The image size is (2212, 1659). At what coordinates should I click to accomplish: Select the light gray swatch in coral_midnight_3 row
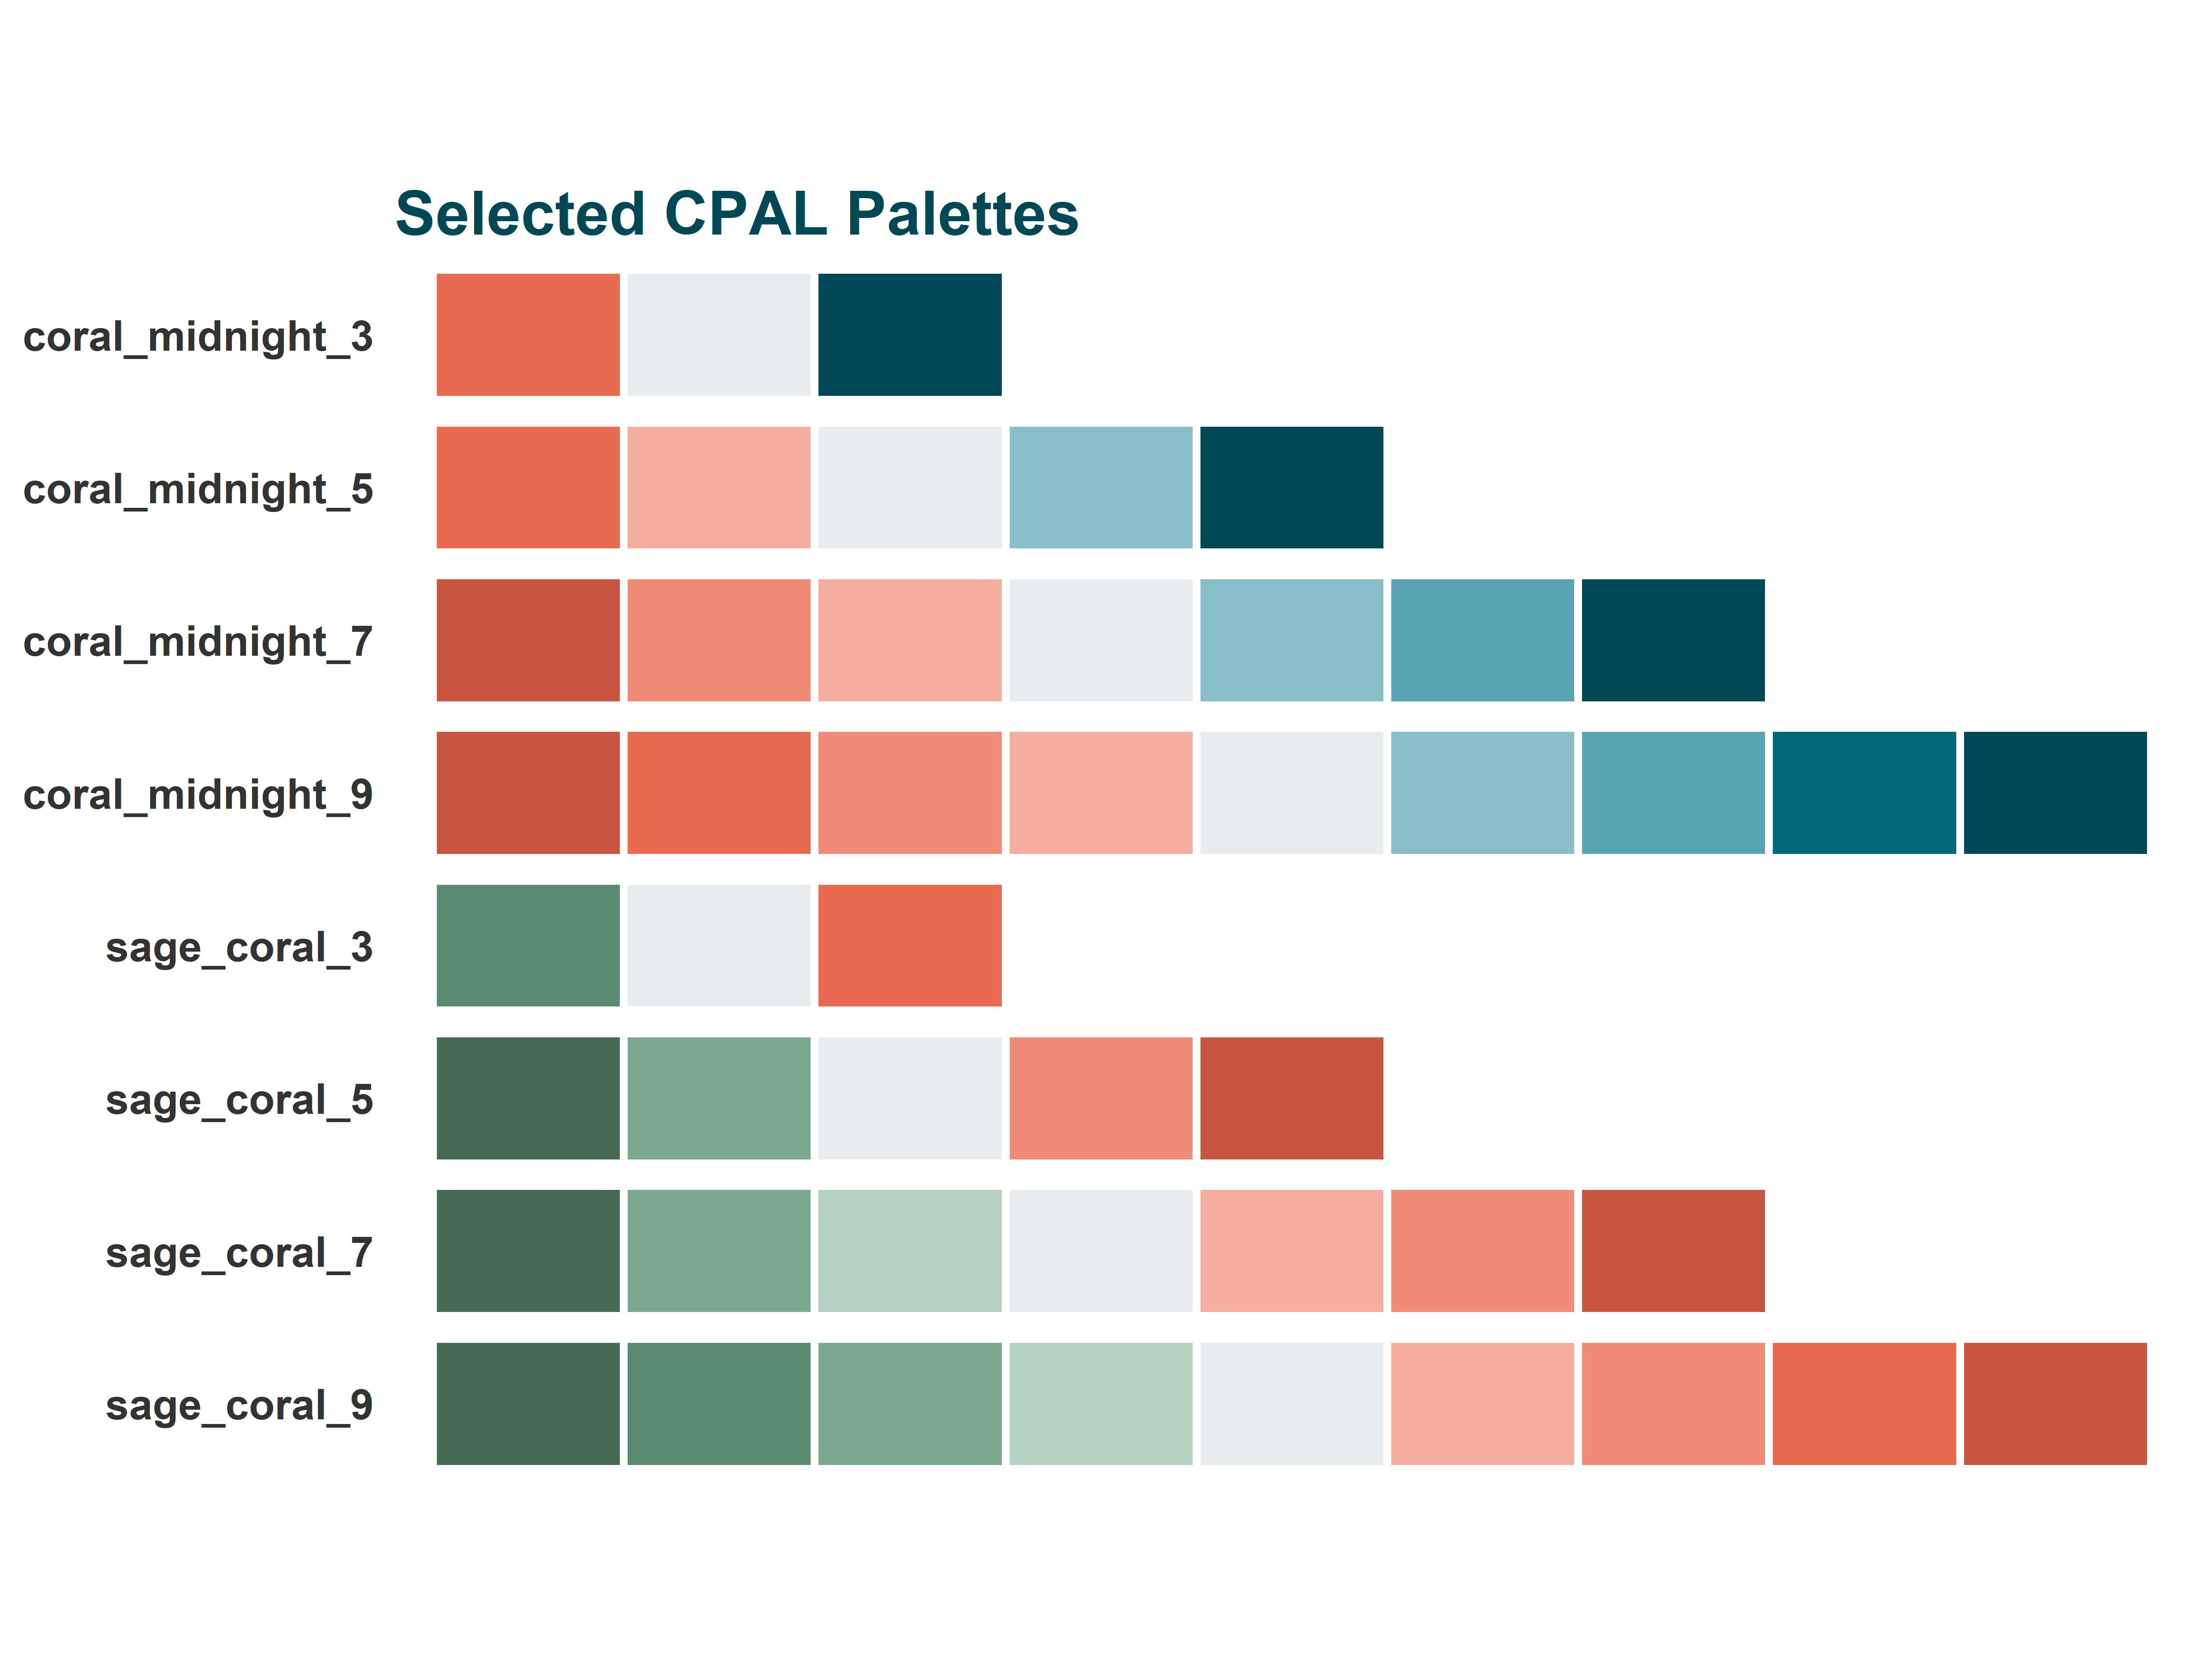tap(718, 335)
